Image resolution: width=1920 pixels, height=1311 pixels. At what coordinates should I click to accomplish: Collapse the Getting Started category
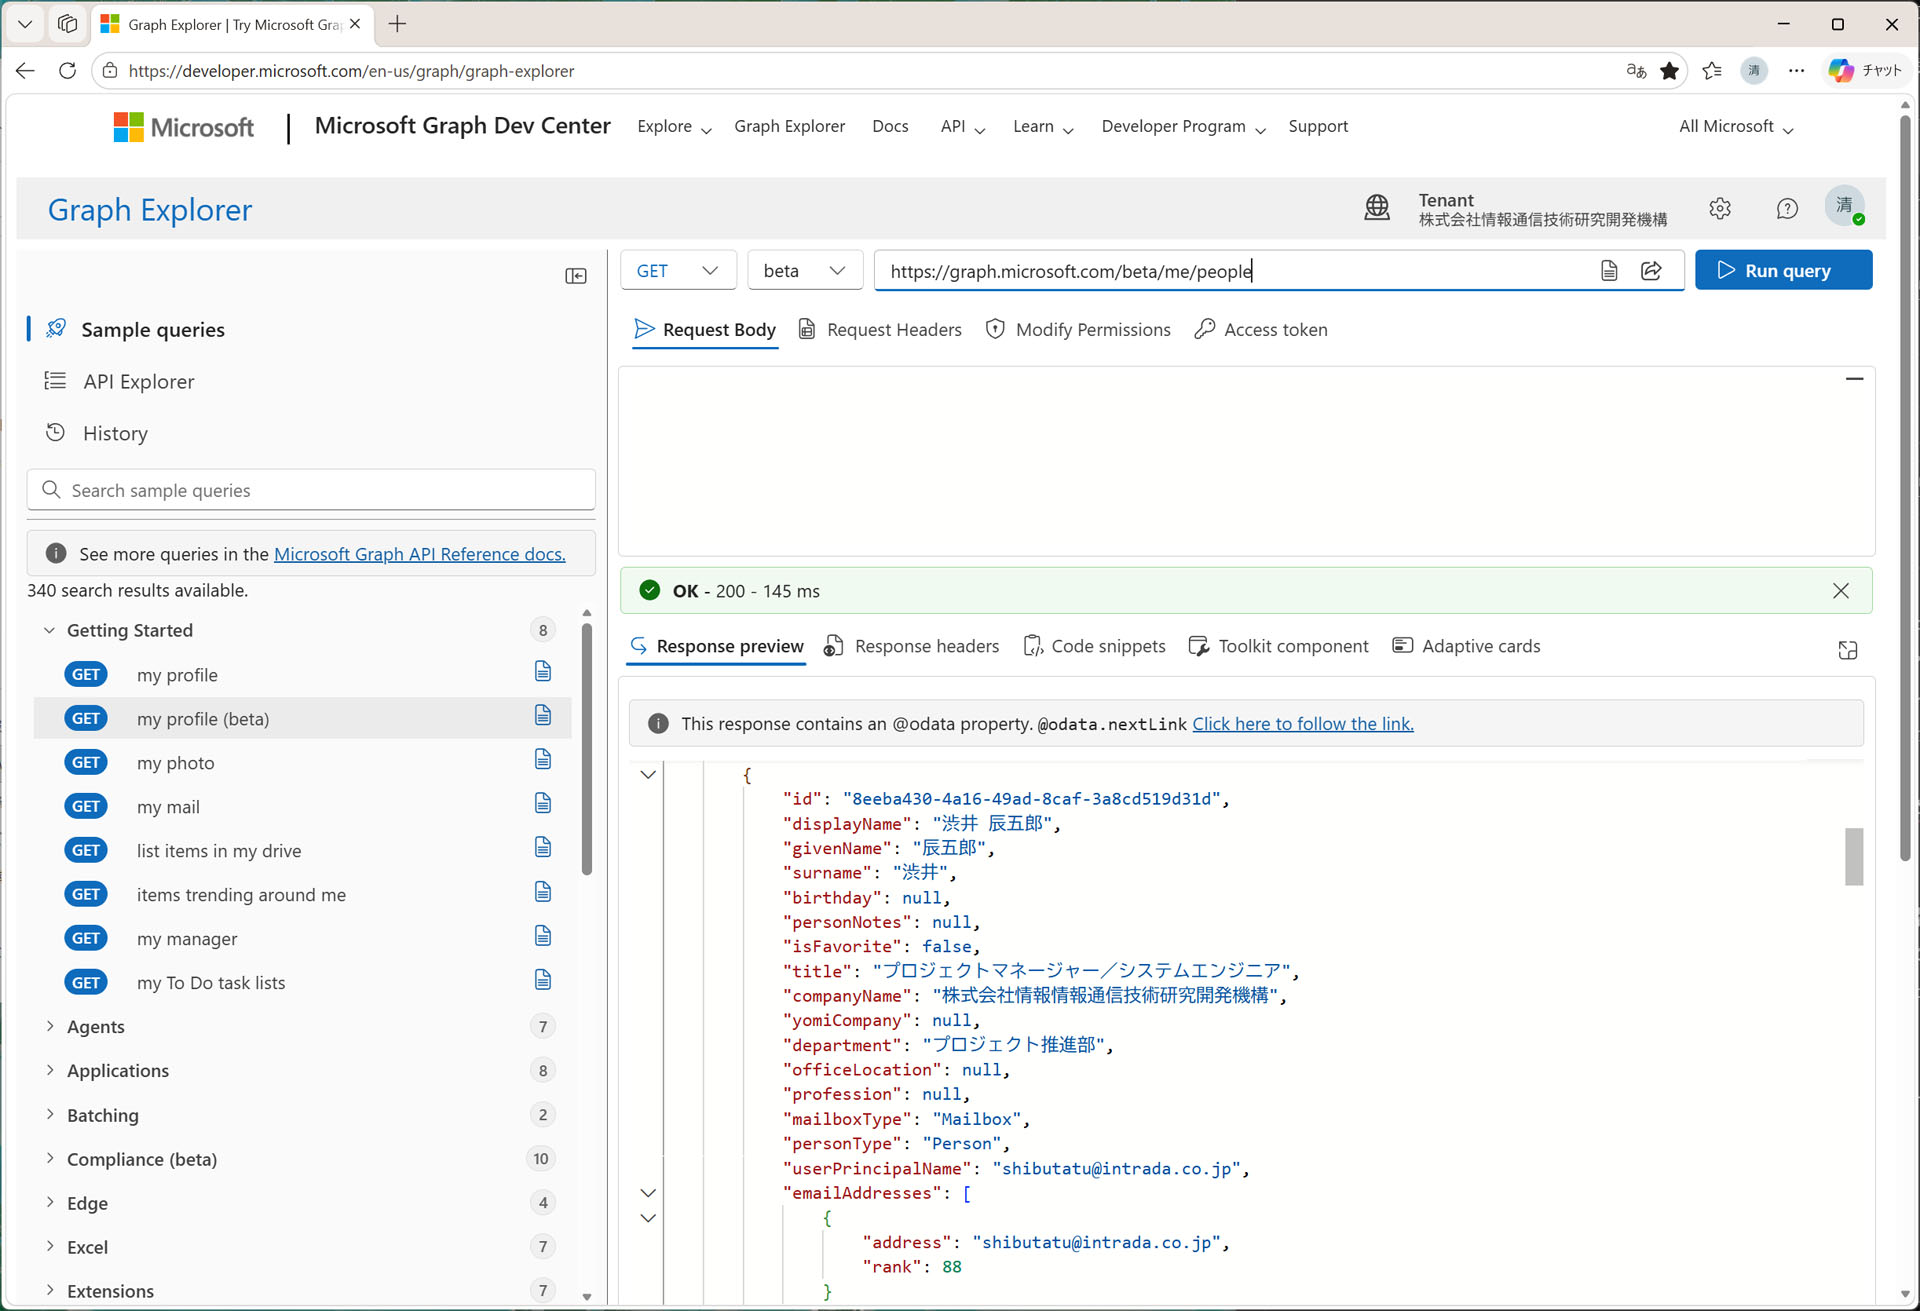49,630
